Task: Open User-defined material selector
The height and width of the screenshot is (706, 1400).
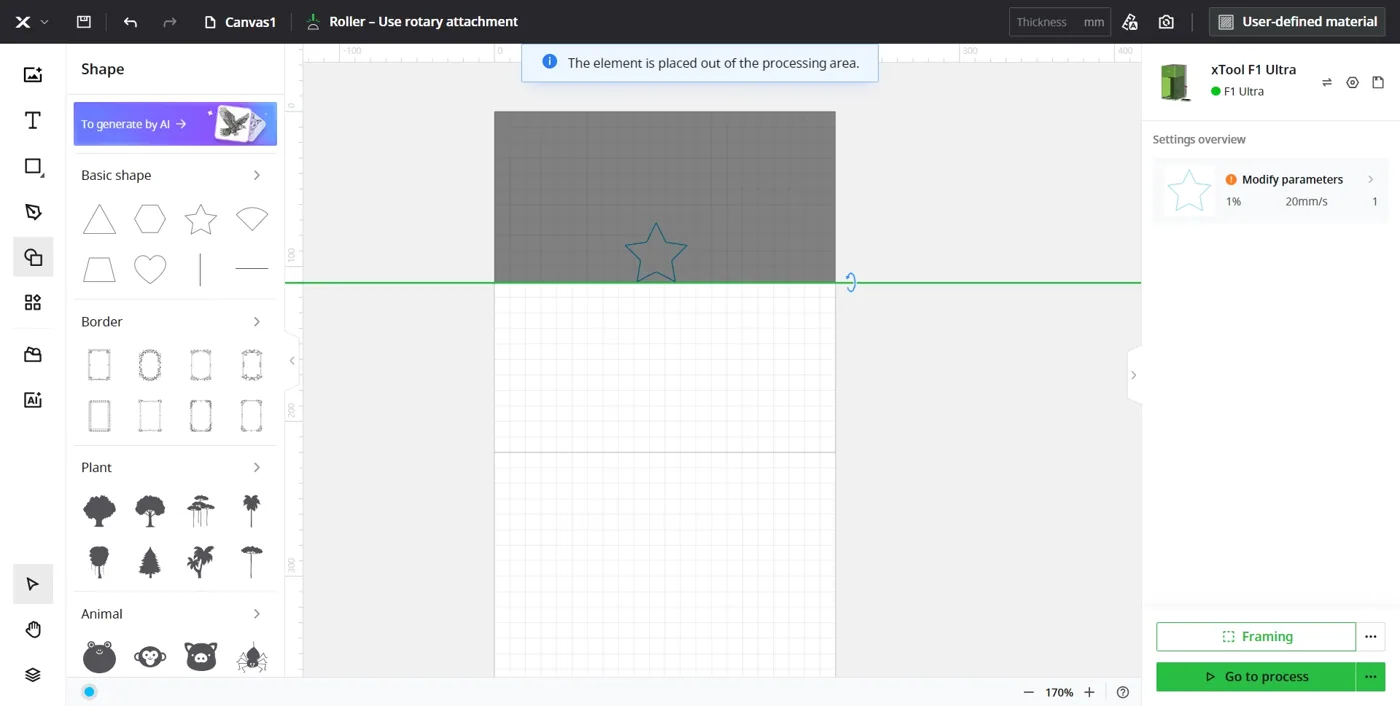Action: pos(1298,21)
